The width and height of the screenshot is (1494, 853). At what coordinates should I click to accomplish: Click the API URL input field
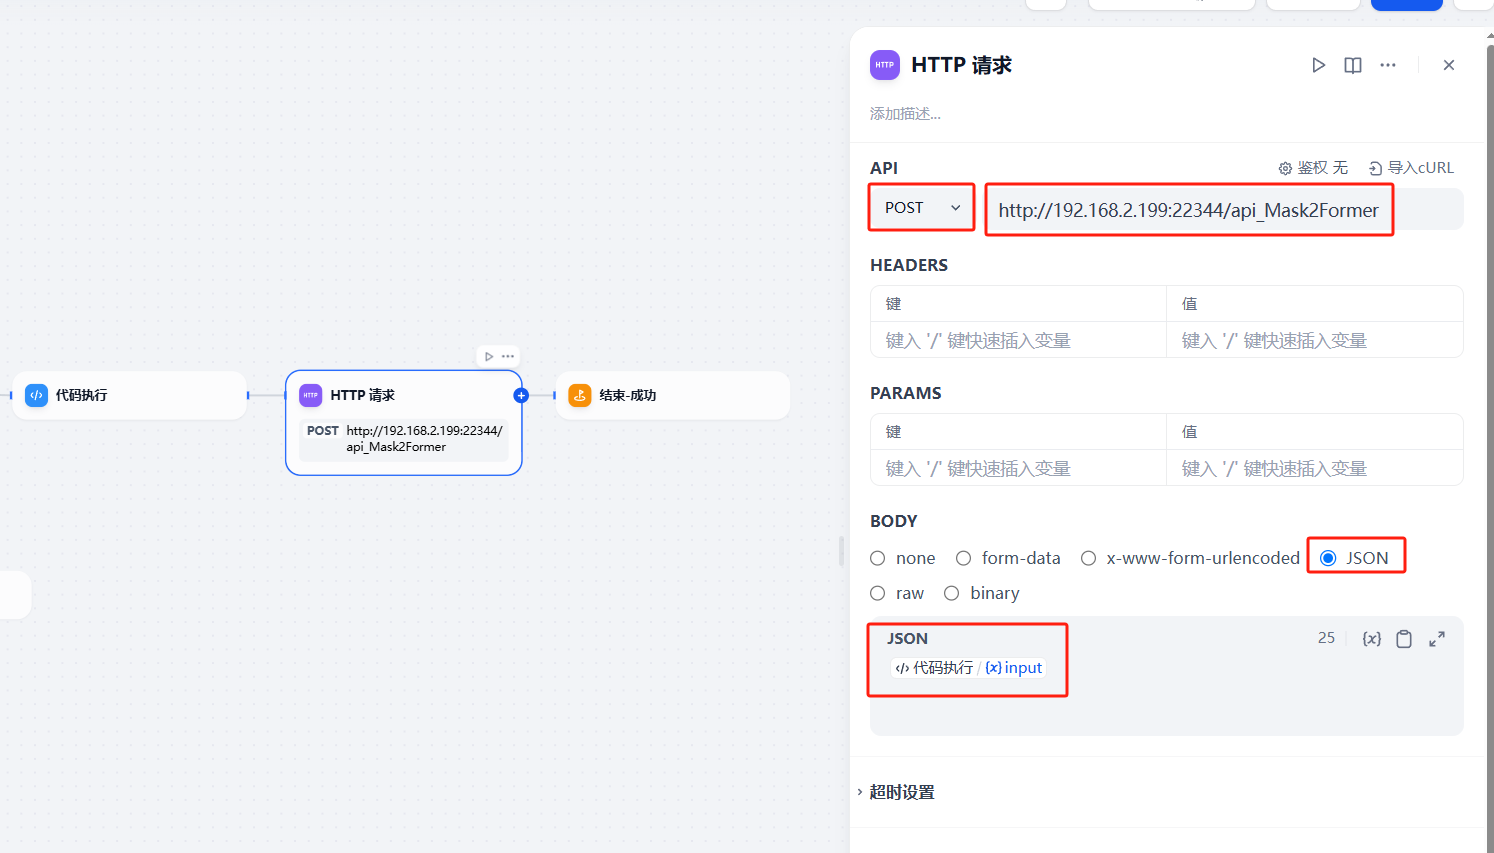click(1188, 210)
